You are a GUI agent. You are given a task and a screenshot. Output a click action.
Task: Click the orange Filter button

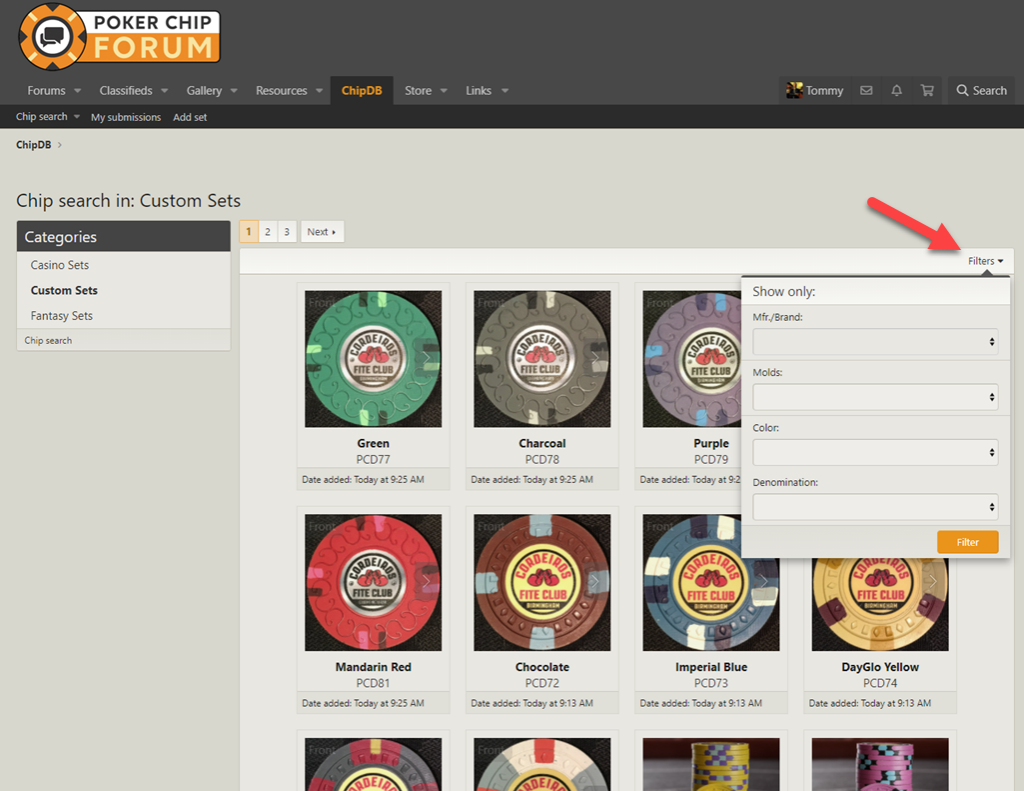click(967, 542)
